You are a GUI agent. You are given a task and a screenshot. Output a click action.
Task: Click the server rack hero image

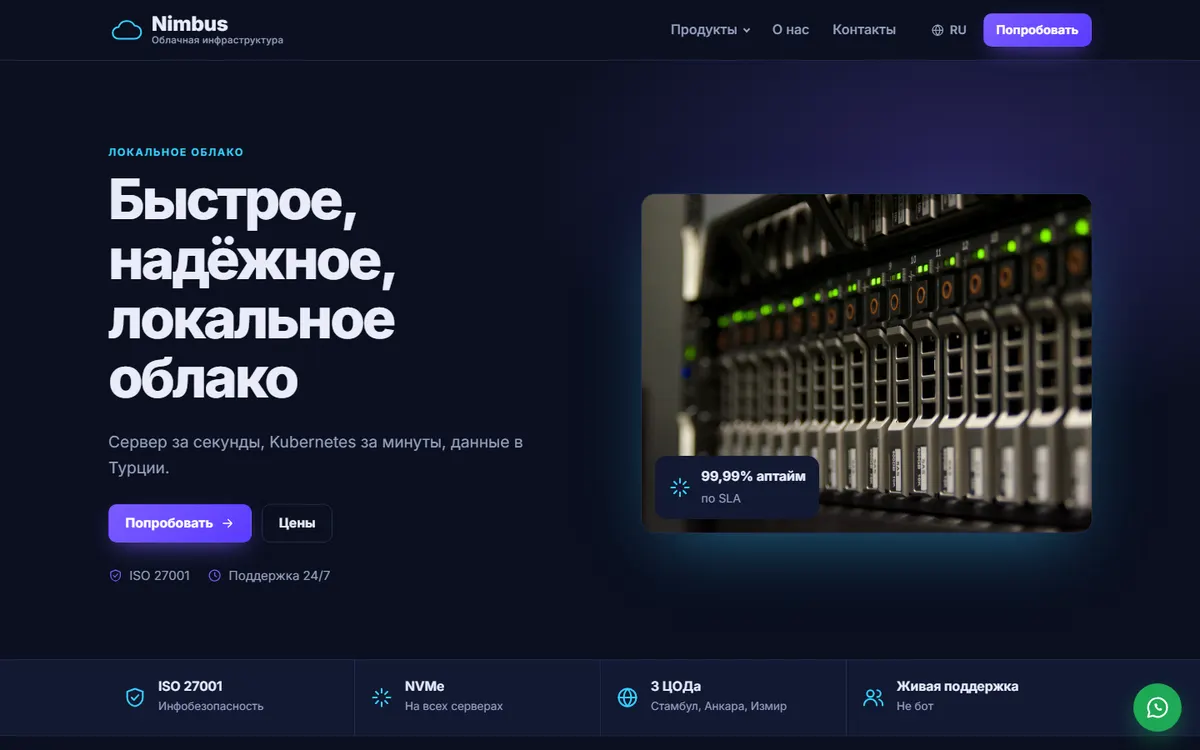coord(866,363)
